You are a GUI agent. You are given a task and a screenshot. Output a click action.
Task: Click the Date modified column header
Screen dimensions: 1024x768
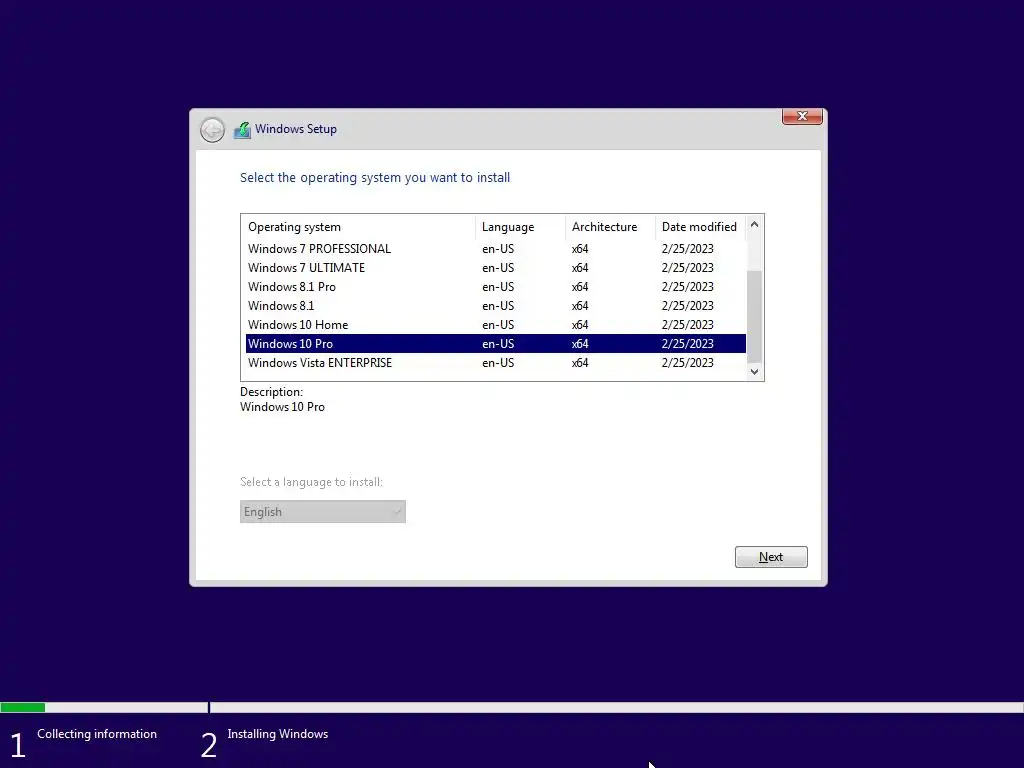(700, 227)
